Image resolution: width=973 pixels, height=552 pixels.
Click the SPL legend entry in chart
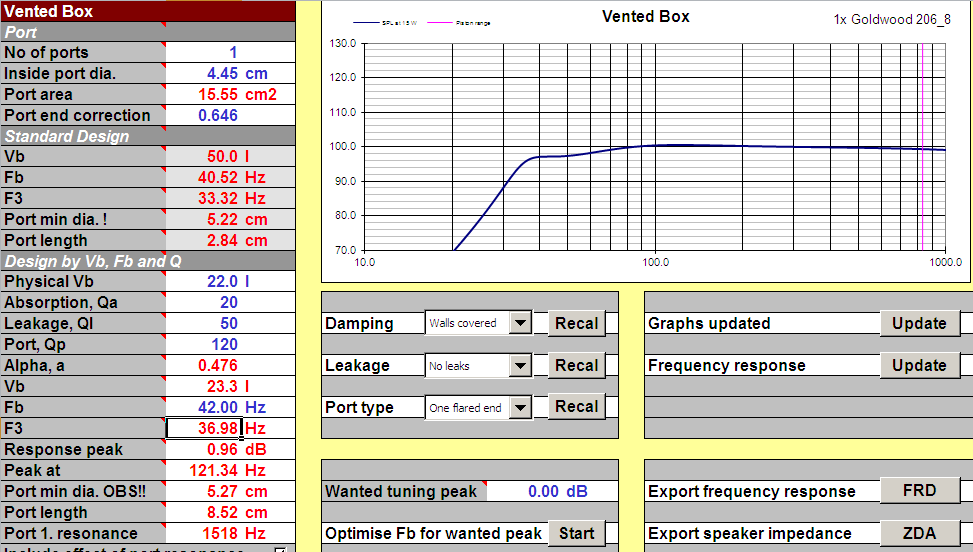coord(385,23)
